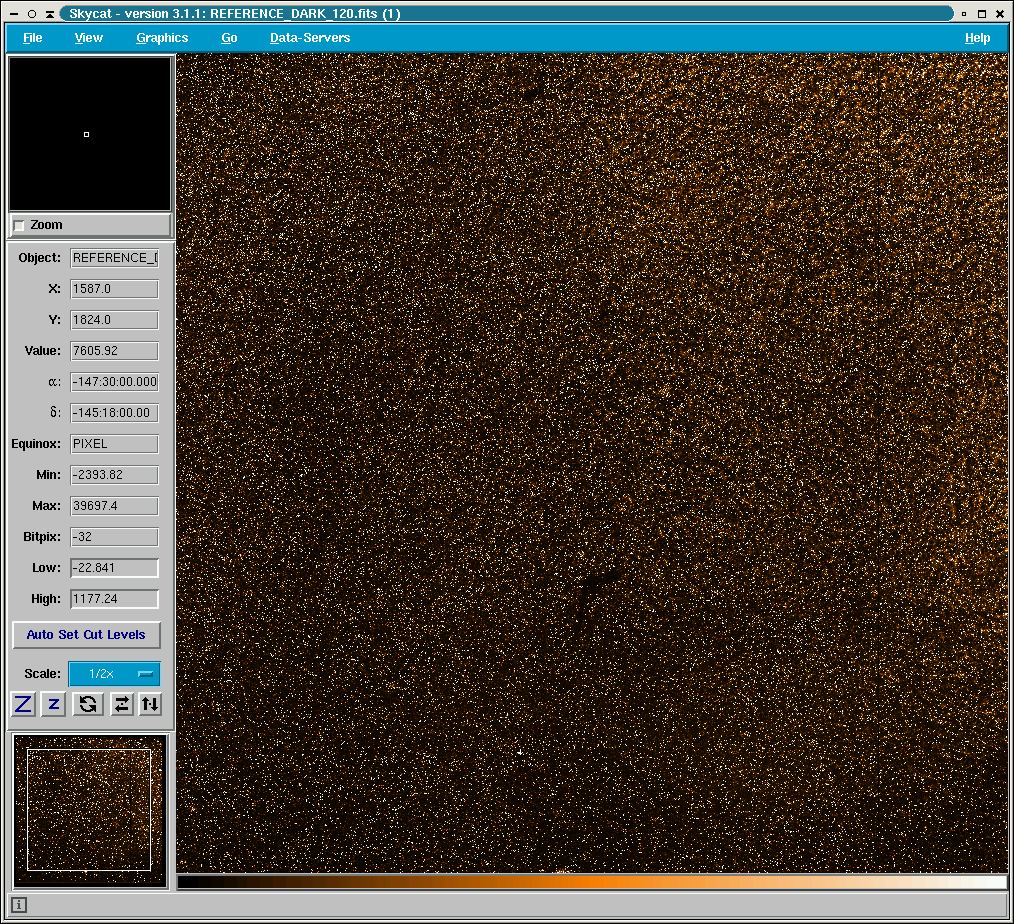The width and height of the screenshot is (1014, 924).
Task: Open the View menu
Action: [89, 38]
